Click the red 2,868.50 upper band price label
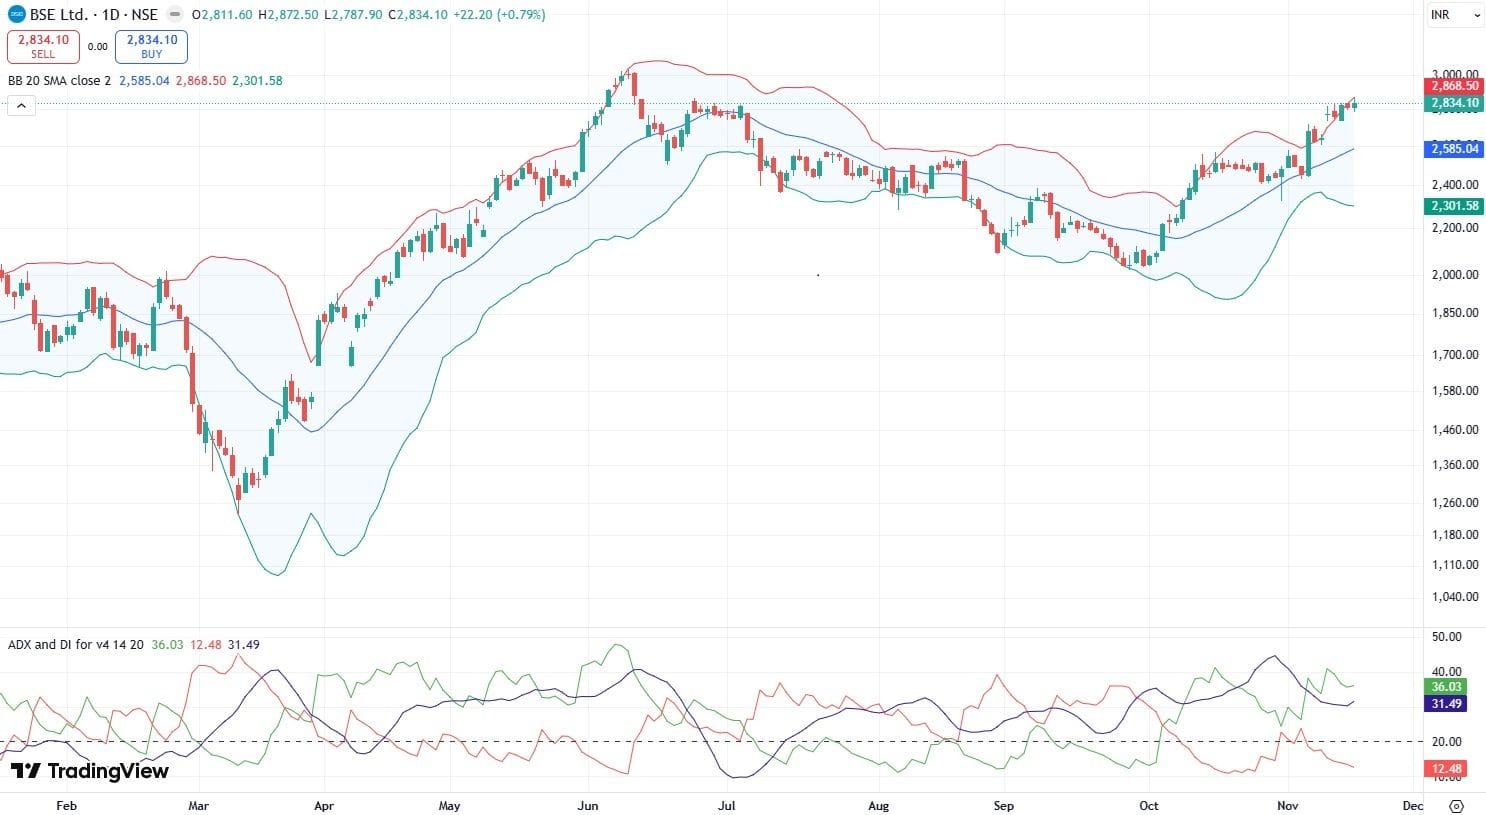The image size is (1486, 815). pos(1453,87)
